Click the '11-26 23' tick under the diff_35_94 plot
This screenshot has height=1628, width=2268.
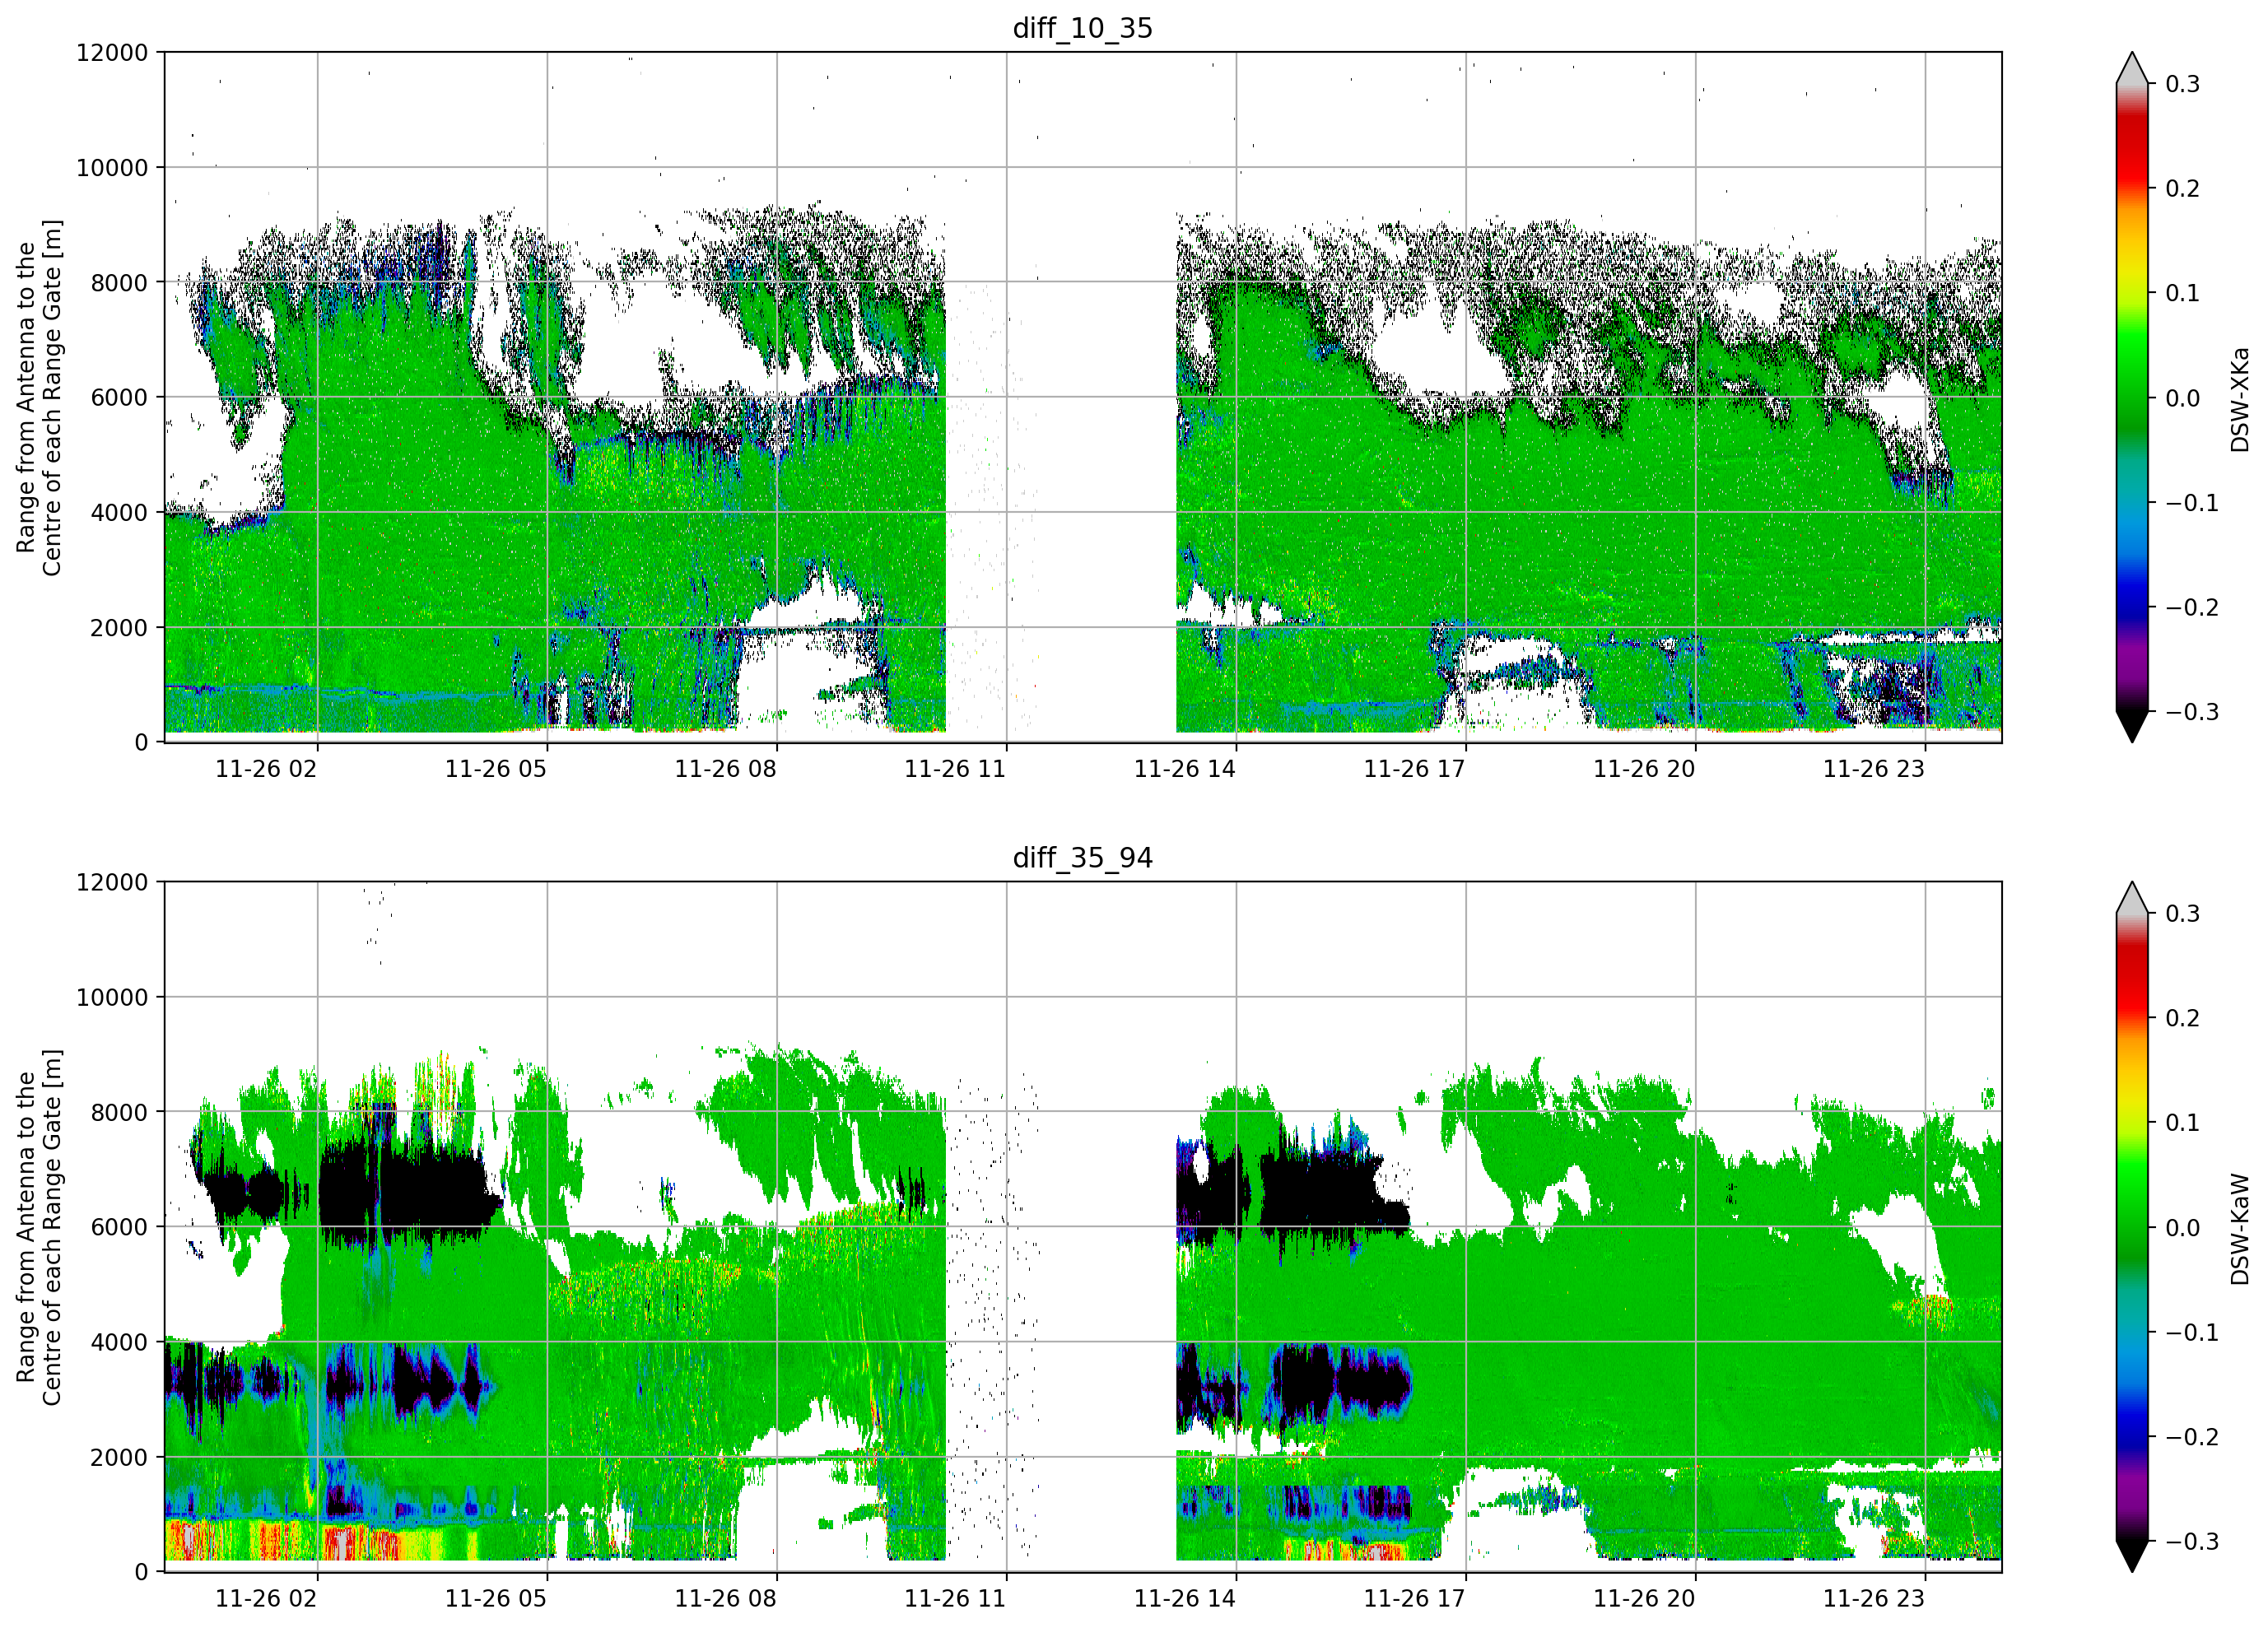(1874, 1598)
